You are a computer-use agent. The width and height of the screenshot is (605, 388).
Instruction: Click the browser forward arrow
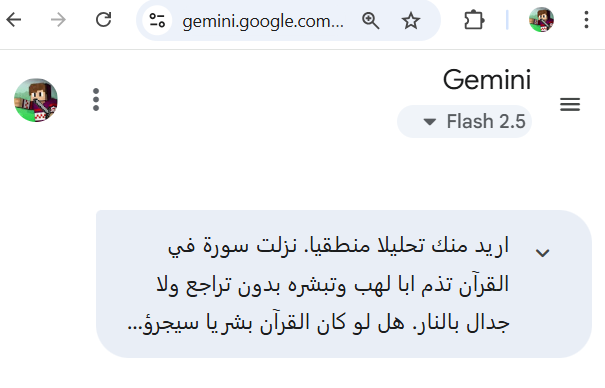coord(59,20)
